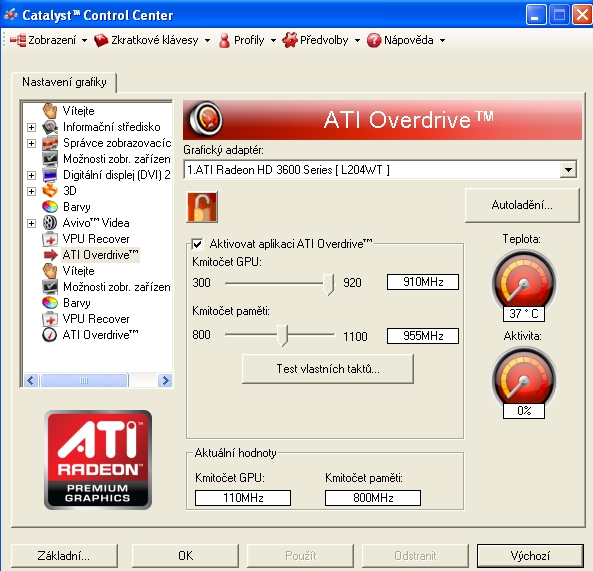Click the tree panel scroll right arrow
The image size is (593, 571).
(165, 380)
